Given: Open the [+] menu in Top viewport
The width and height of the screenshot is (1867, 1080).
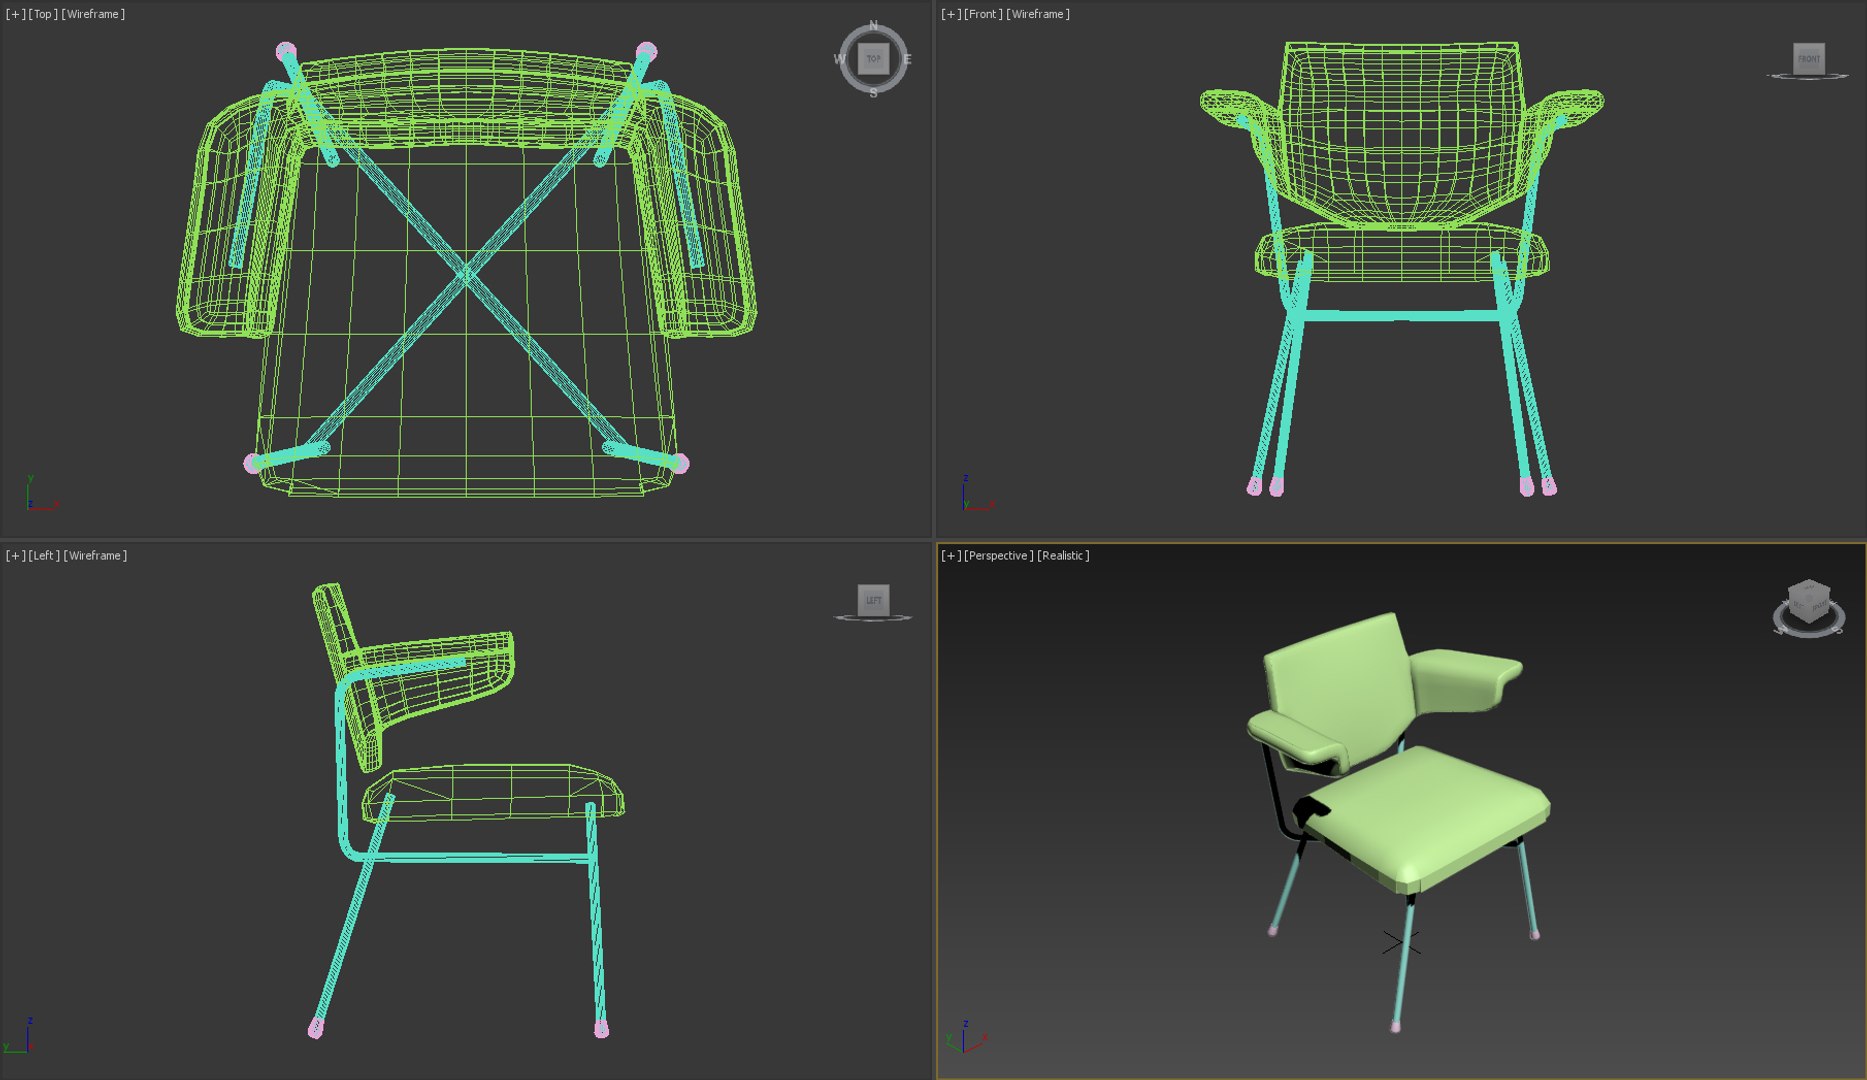Looking at the screenshot, I should pos(16,14).
